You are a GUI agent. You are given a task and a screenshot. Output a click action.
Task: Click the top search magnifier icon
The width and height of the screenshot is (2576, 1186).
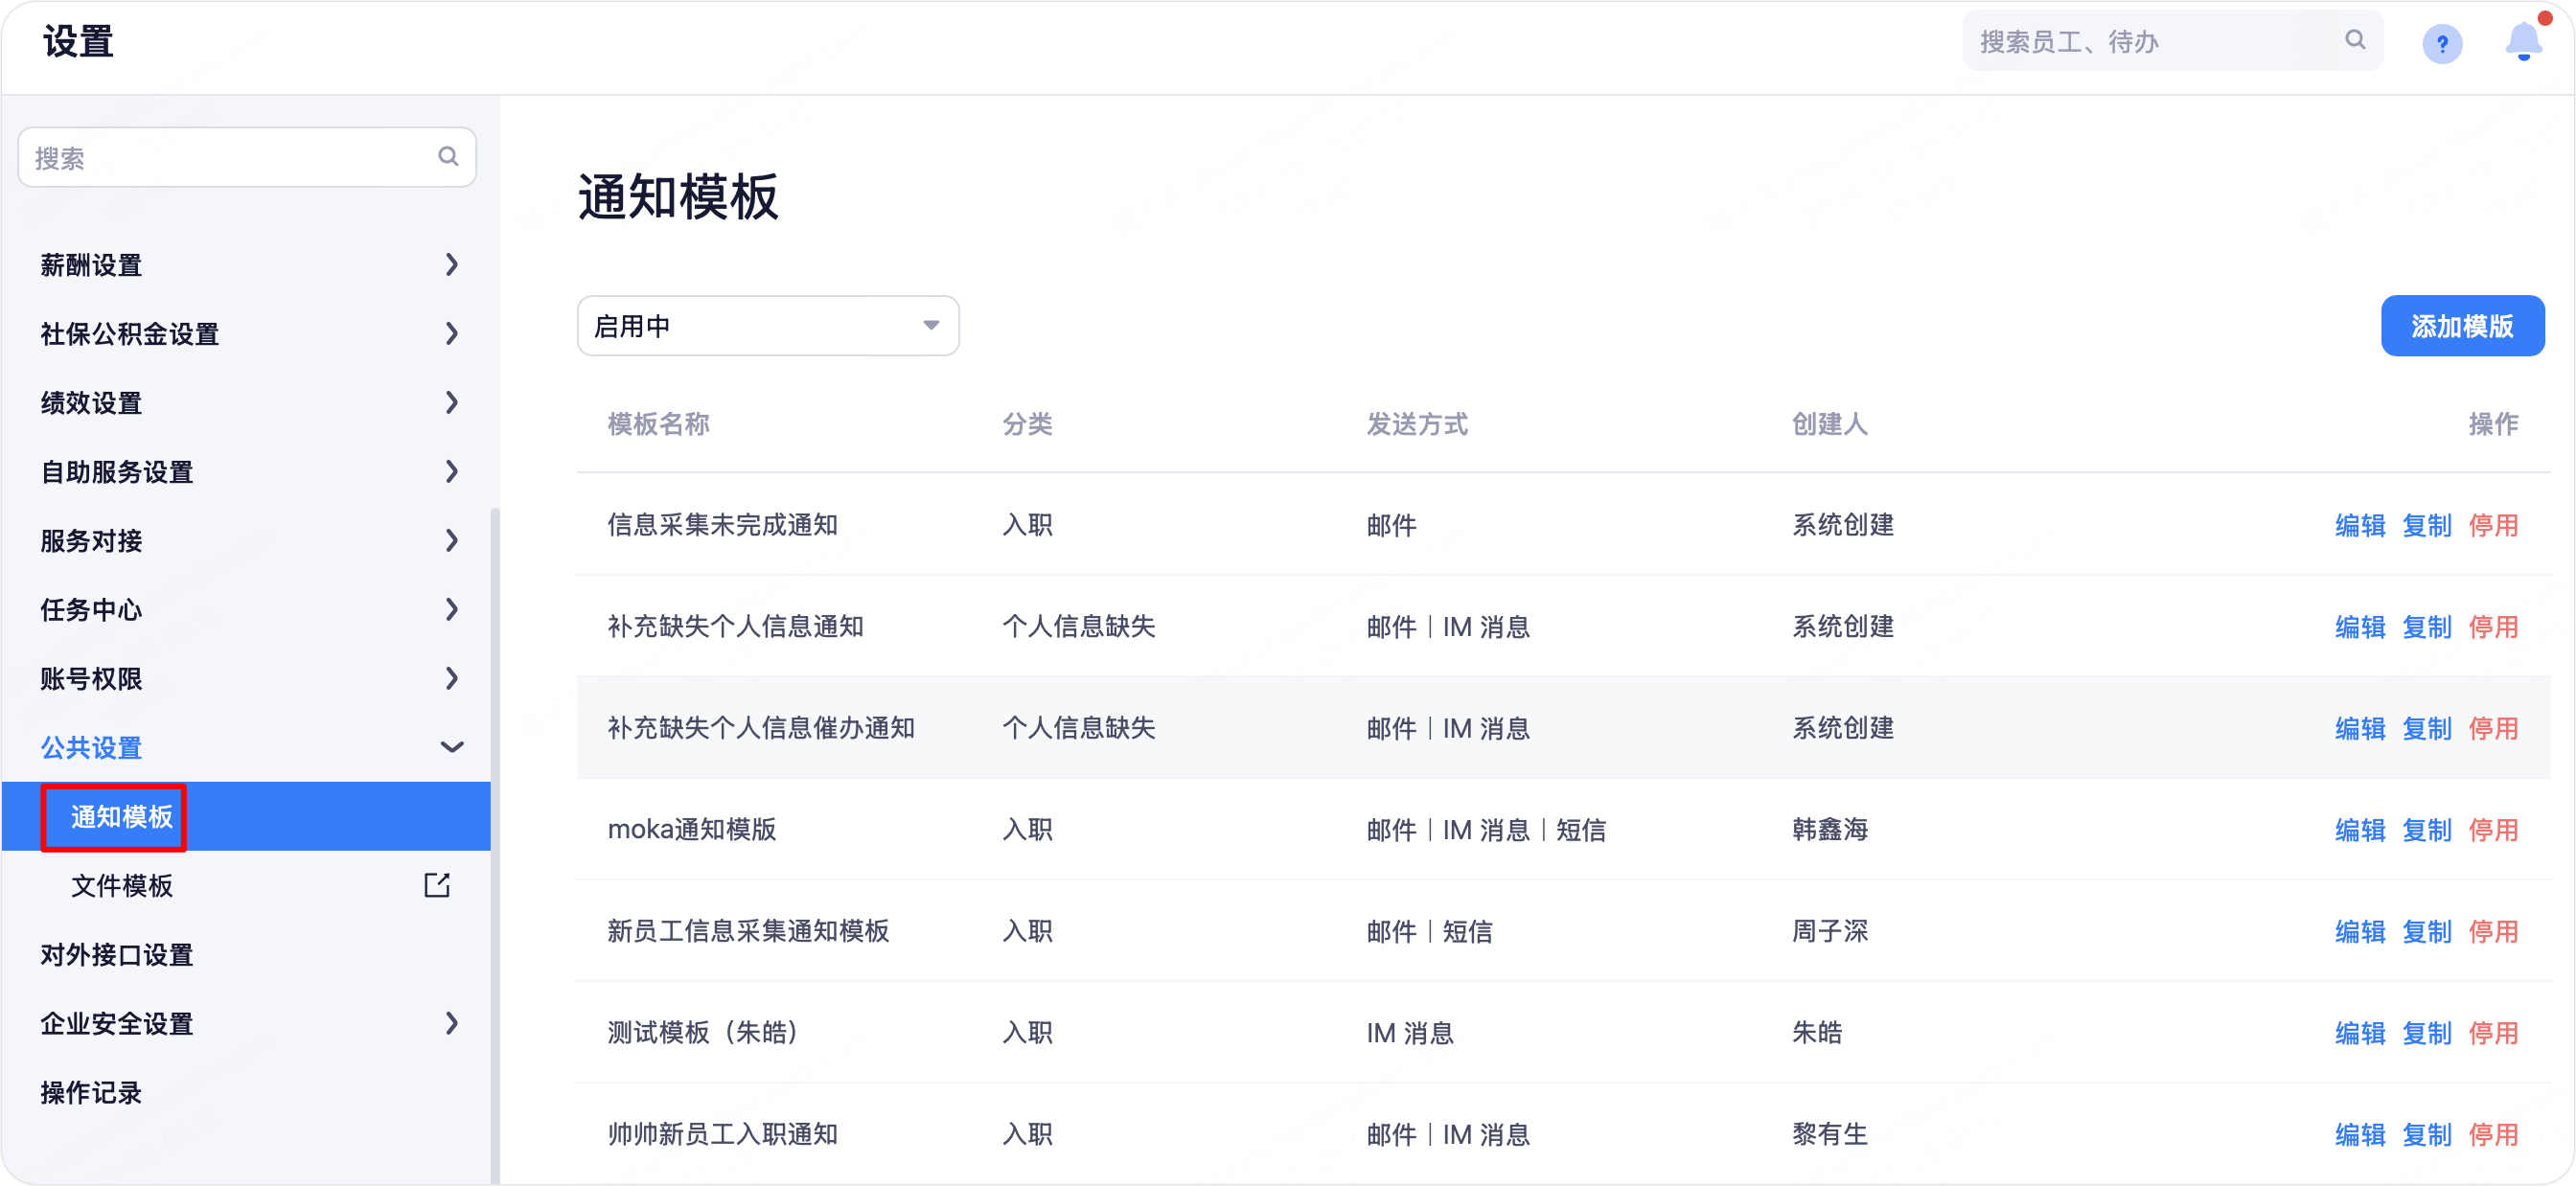pyautogui.click(x=2355, y=40)
